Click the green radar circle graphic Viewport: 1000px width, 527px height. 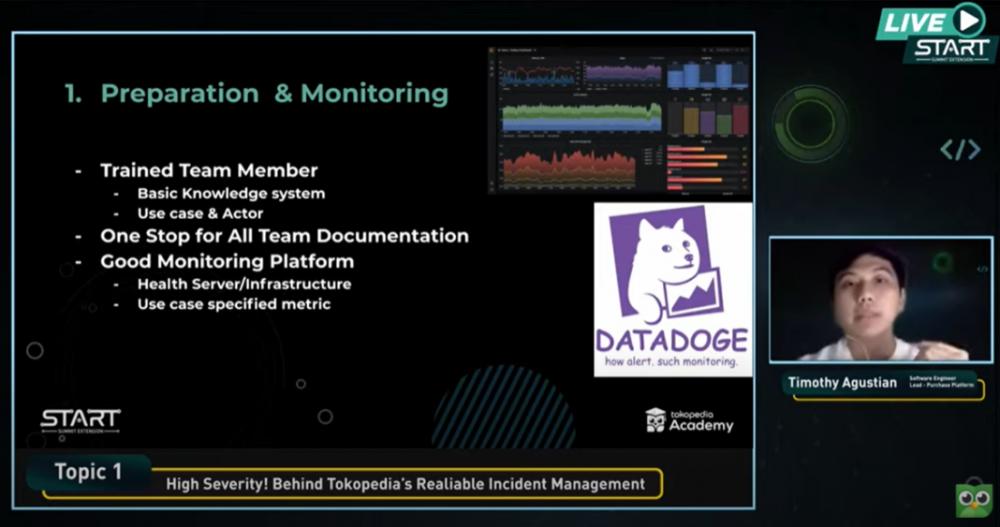pyautogui.click(x=810, y=123)
